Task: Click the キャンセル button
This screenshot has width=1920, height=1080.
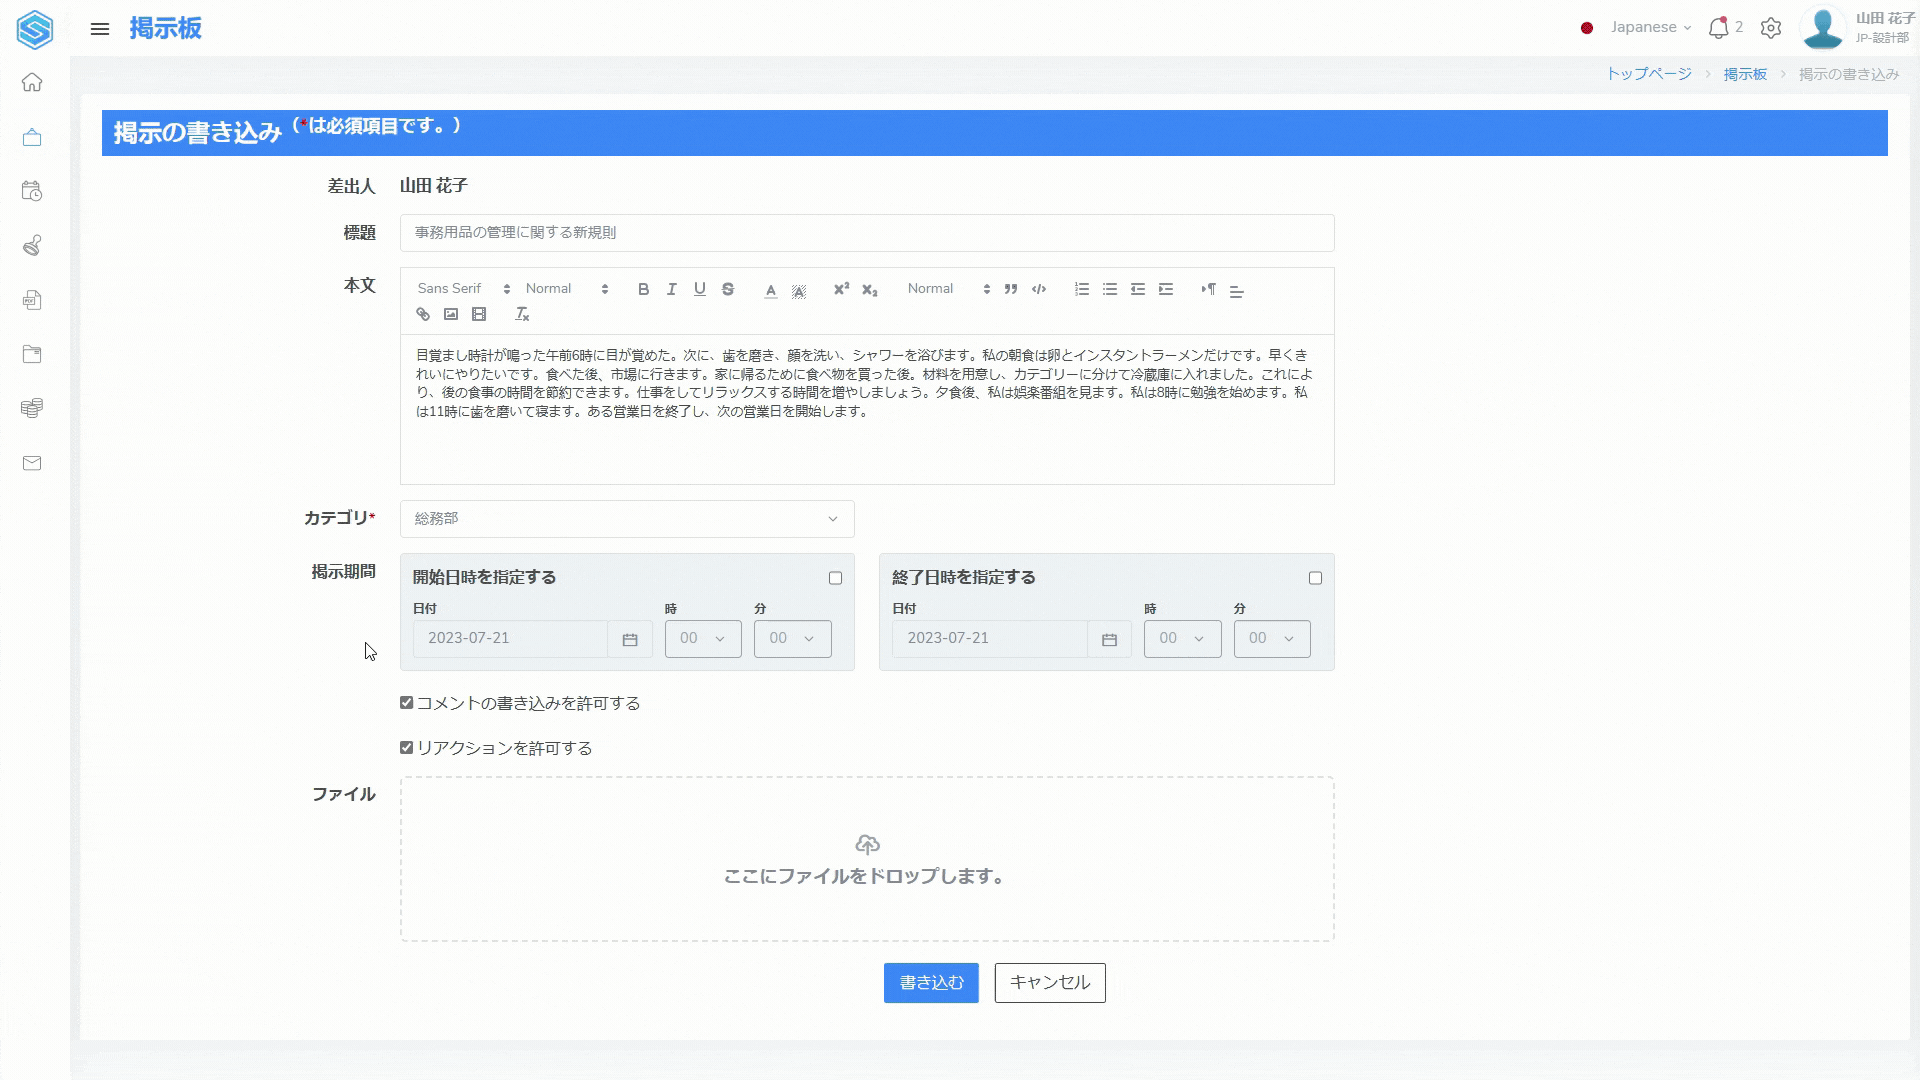Action: click(1050, 983)
